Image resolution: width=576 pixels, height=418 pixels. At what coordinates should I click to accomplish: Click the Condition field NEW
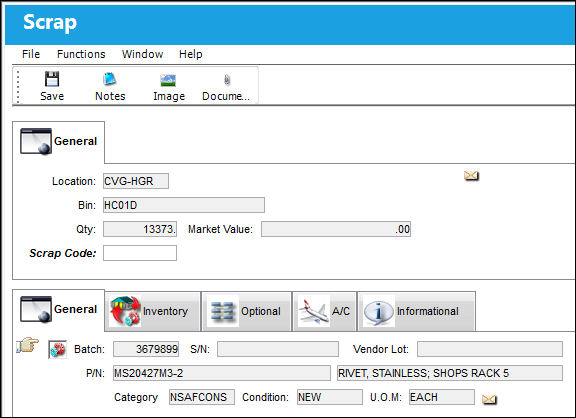pos(330,397)
